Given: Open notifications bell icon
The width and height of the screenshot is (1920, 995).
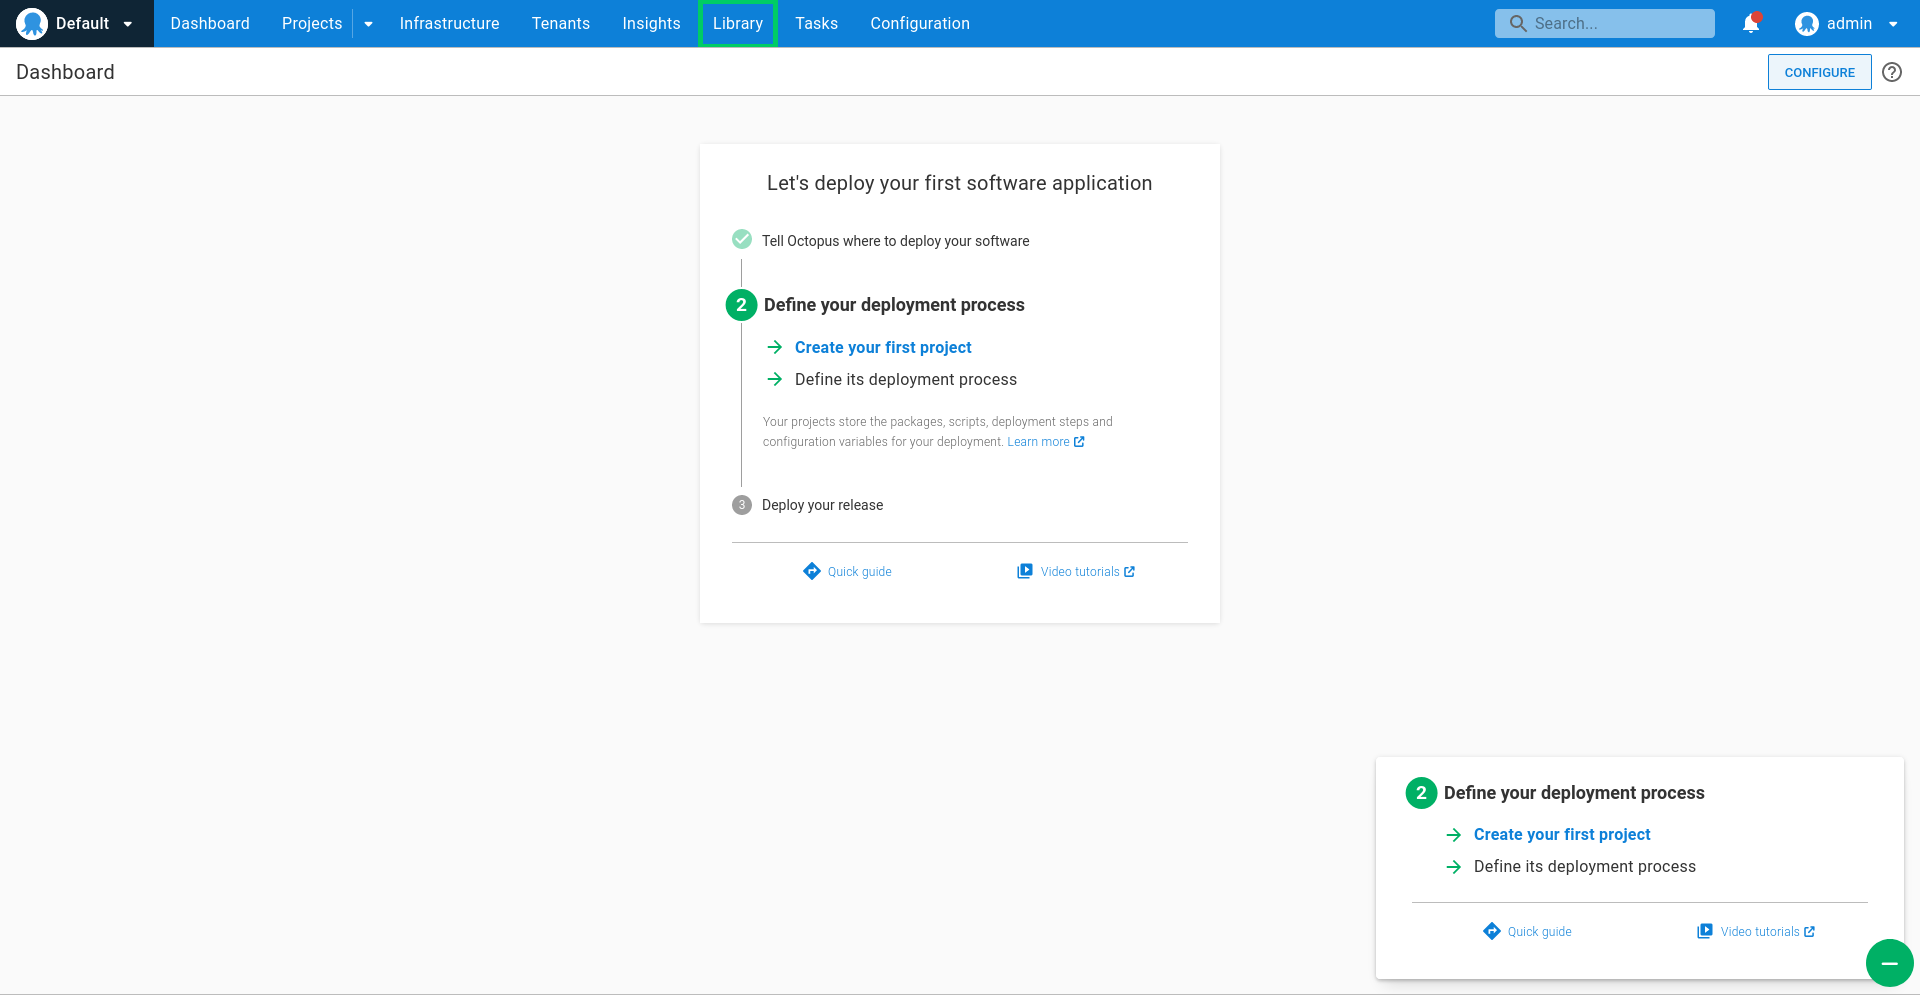Looking at the screenshot, I should (1751, 23).
